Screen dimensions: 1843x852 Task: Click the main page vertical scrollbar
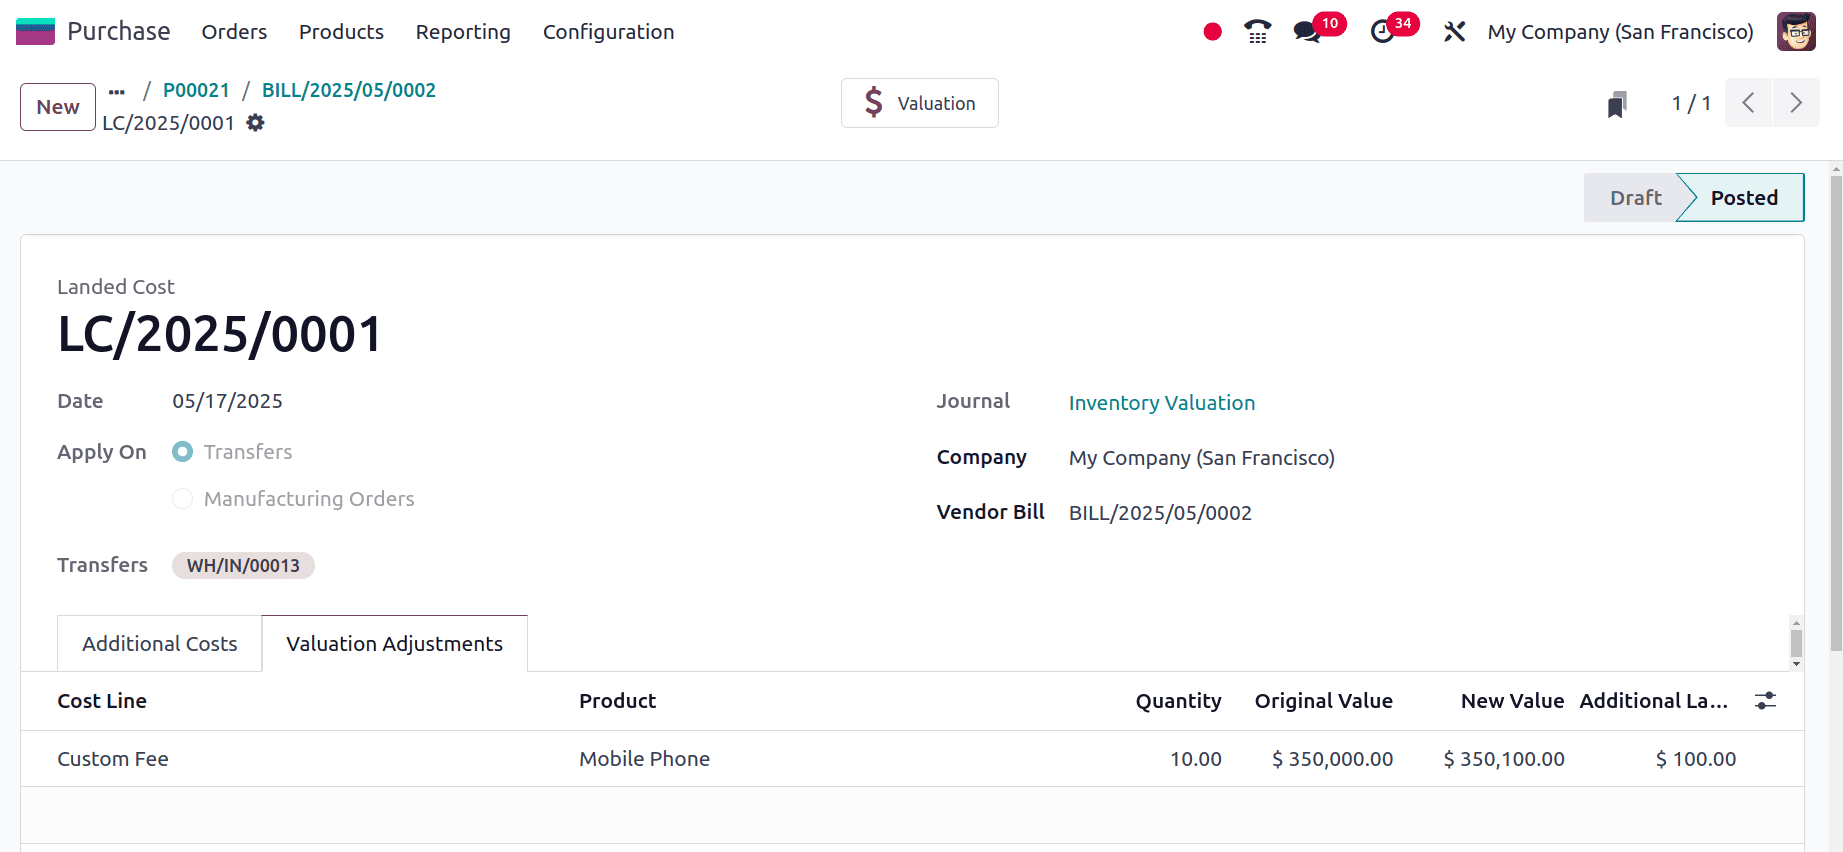click(1836, 415)
